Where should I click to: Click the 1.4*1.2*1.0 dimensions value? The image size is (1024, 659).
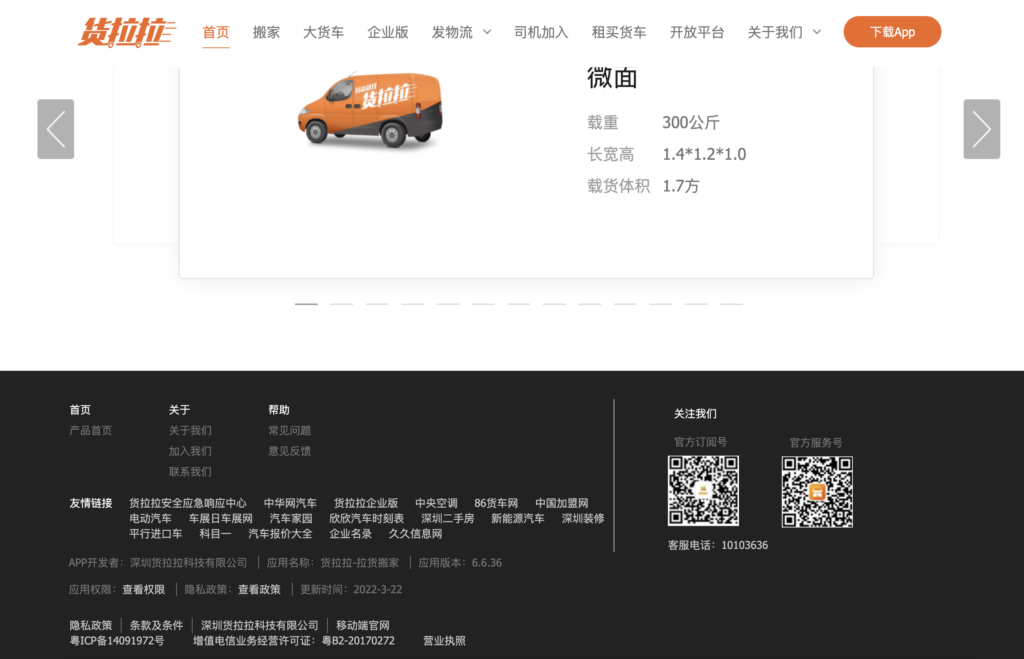coord(704,154)
